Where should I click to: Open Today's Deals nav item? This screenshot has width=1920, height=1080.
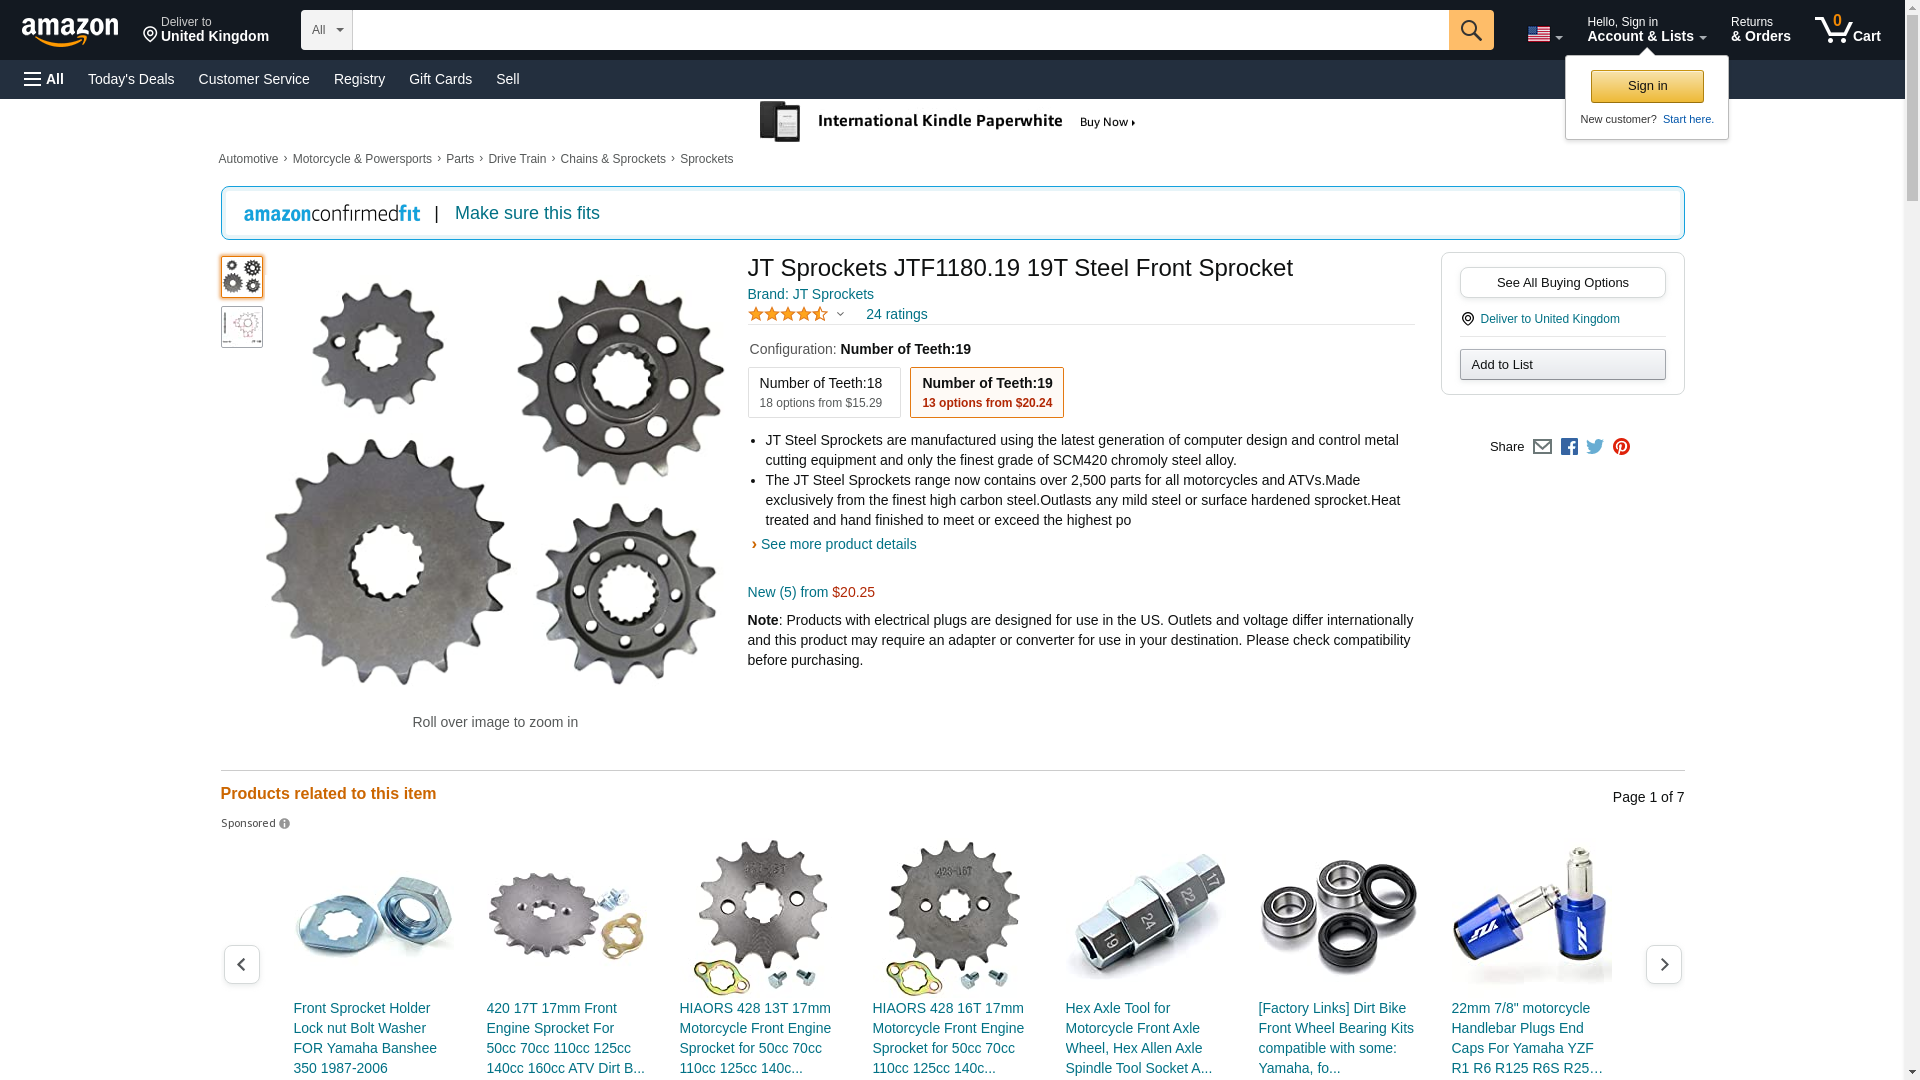[x=131, y=79]
